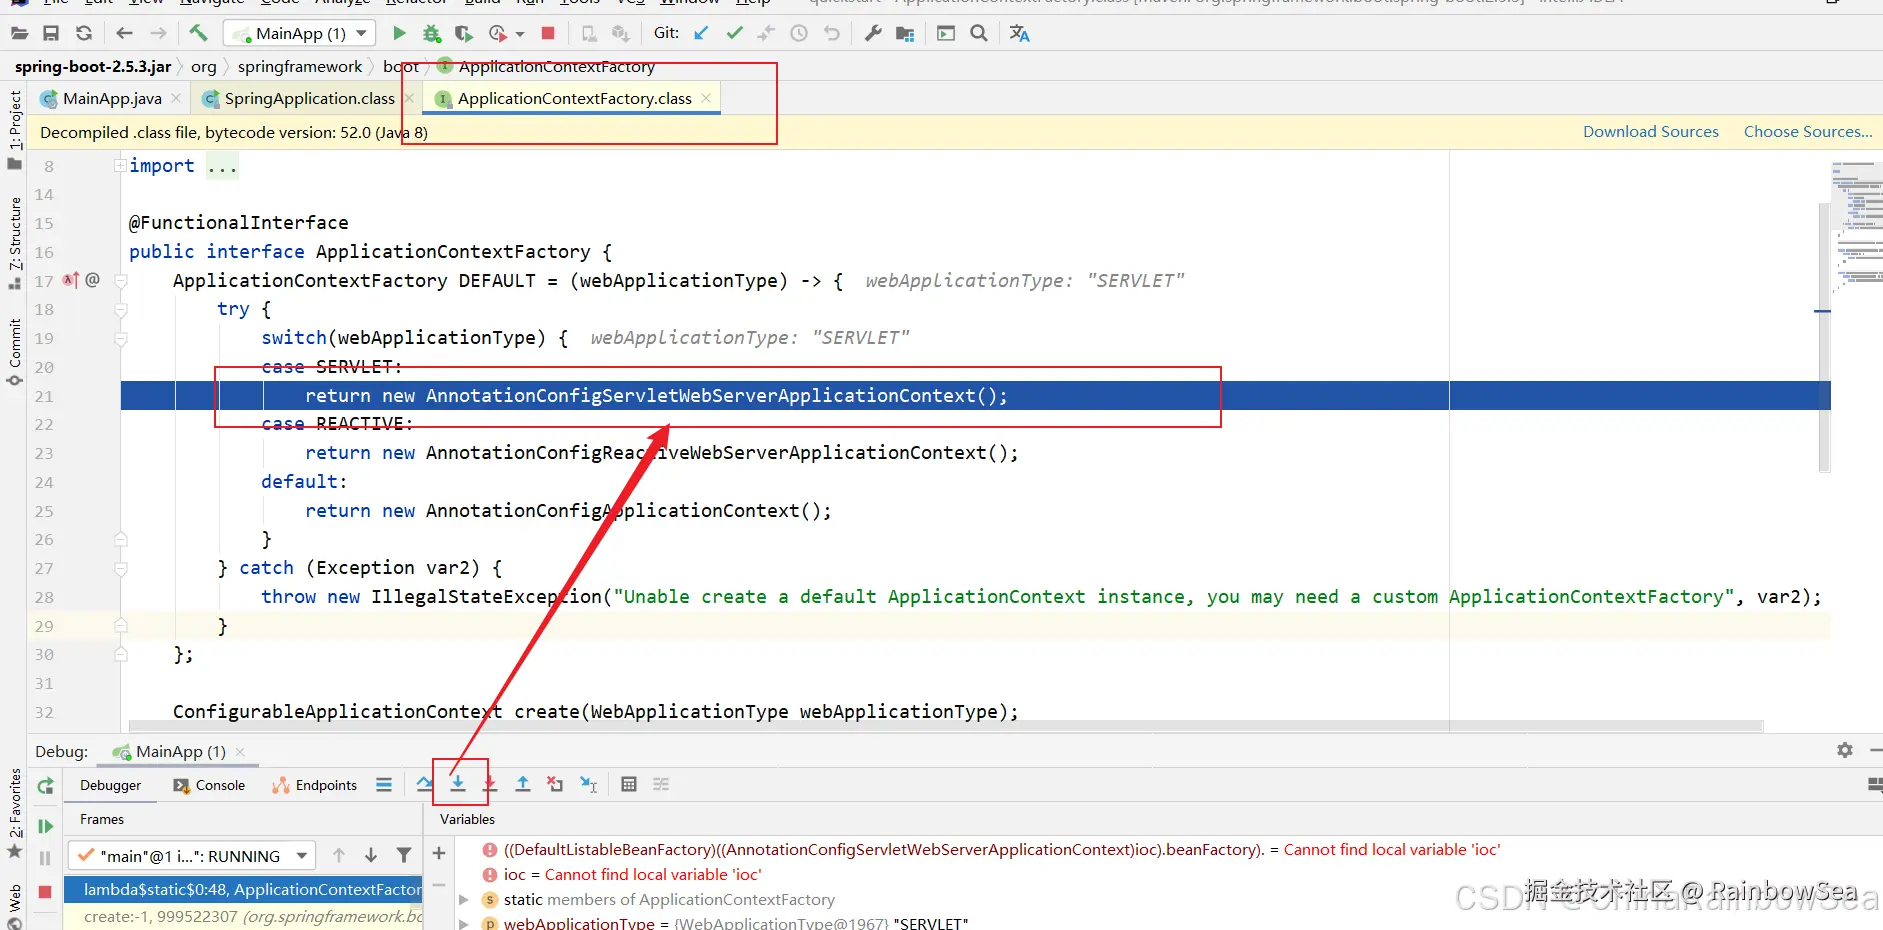
Task: Click the Step Out debug icon
Action: (523, 785)
